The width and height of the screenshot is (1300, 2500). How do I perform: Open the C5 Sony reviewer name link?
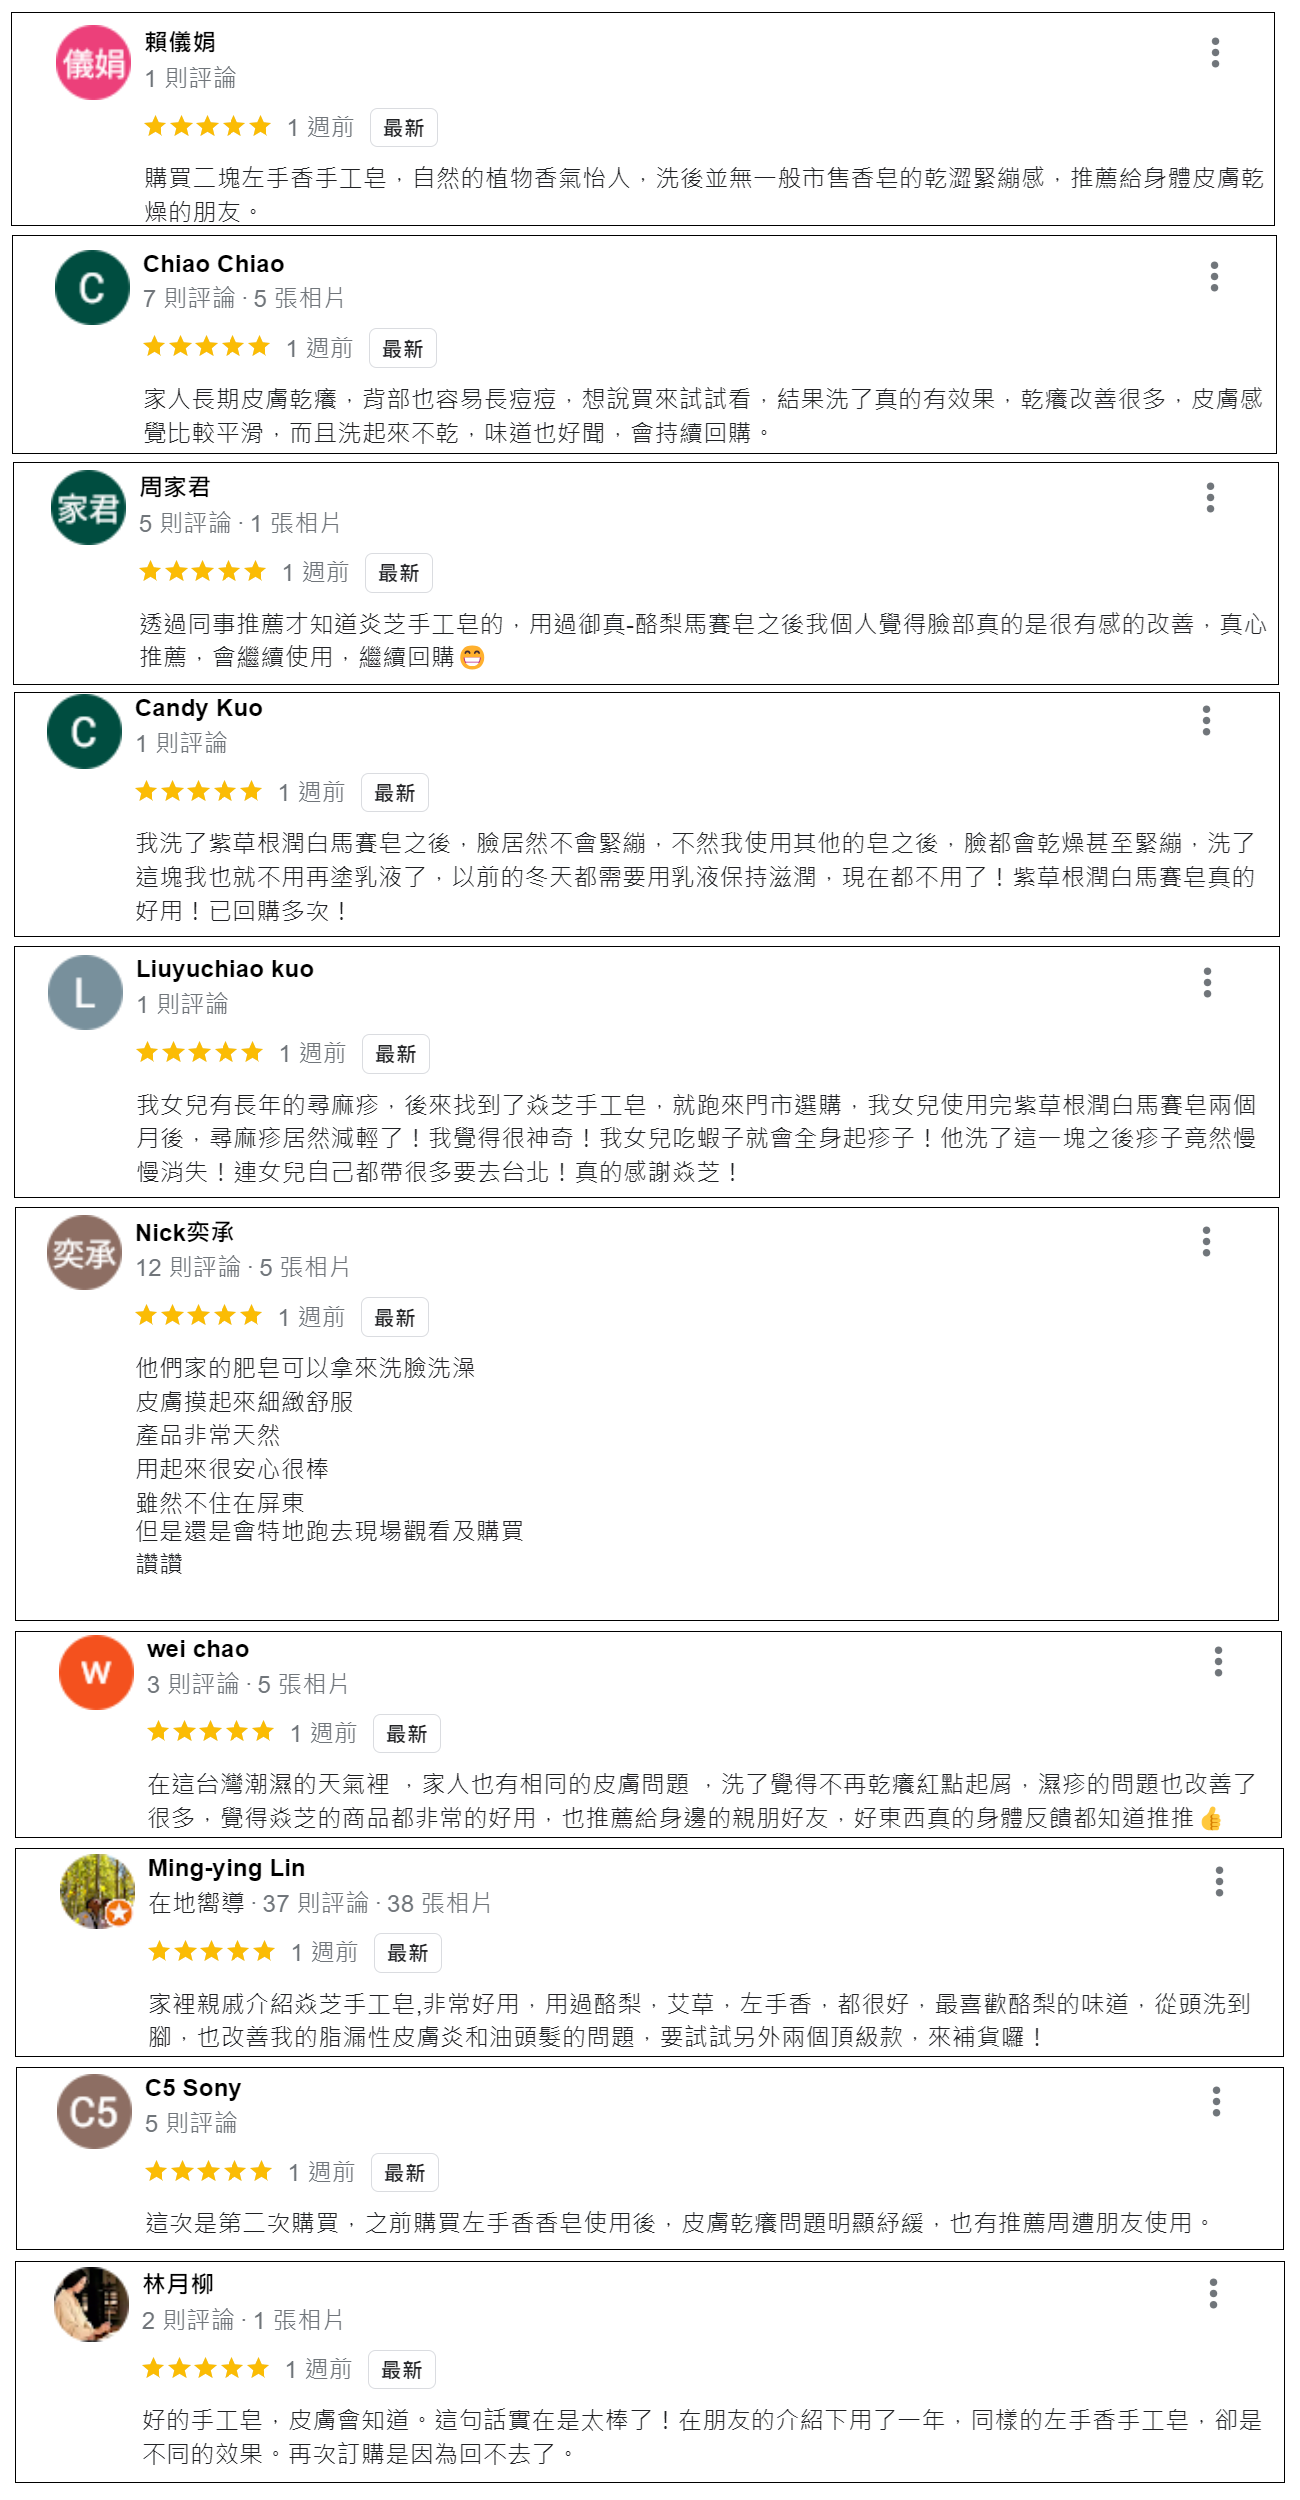coord(193,2088)
